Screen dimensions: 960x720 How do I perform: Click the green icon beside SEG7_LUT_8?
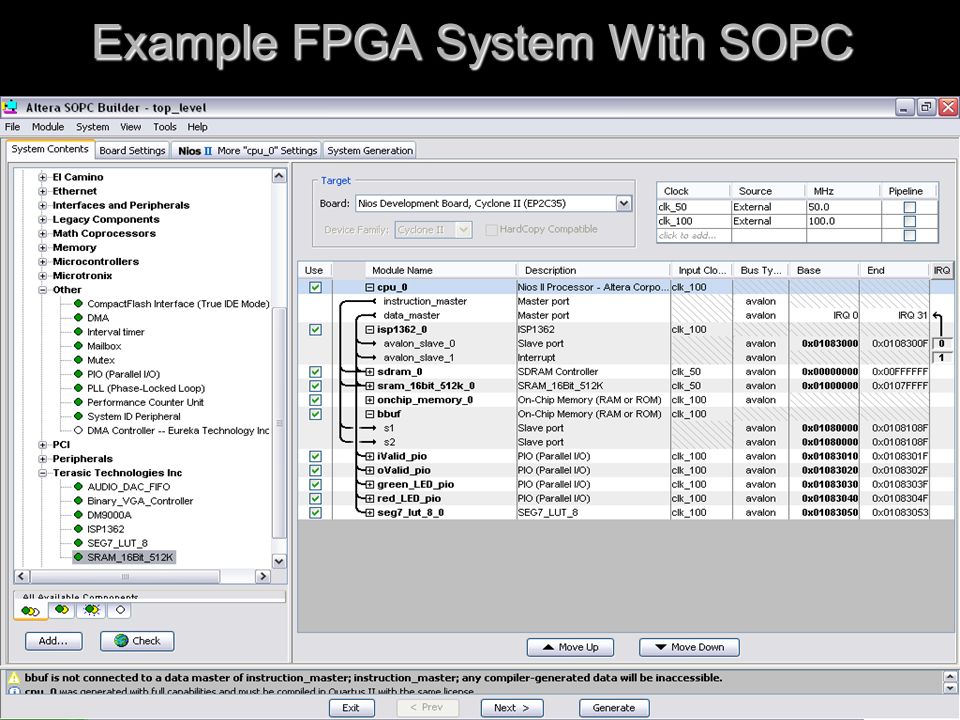78,542
